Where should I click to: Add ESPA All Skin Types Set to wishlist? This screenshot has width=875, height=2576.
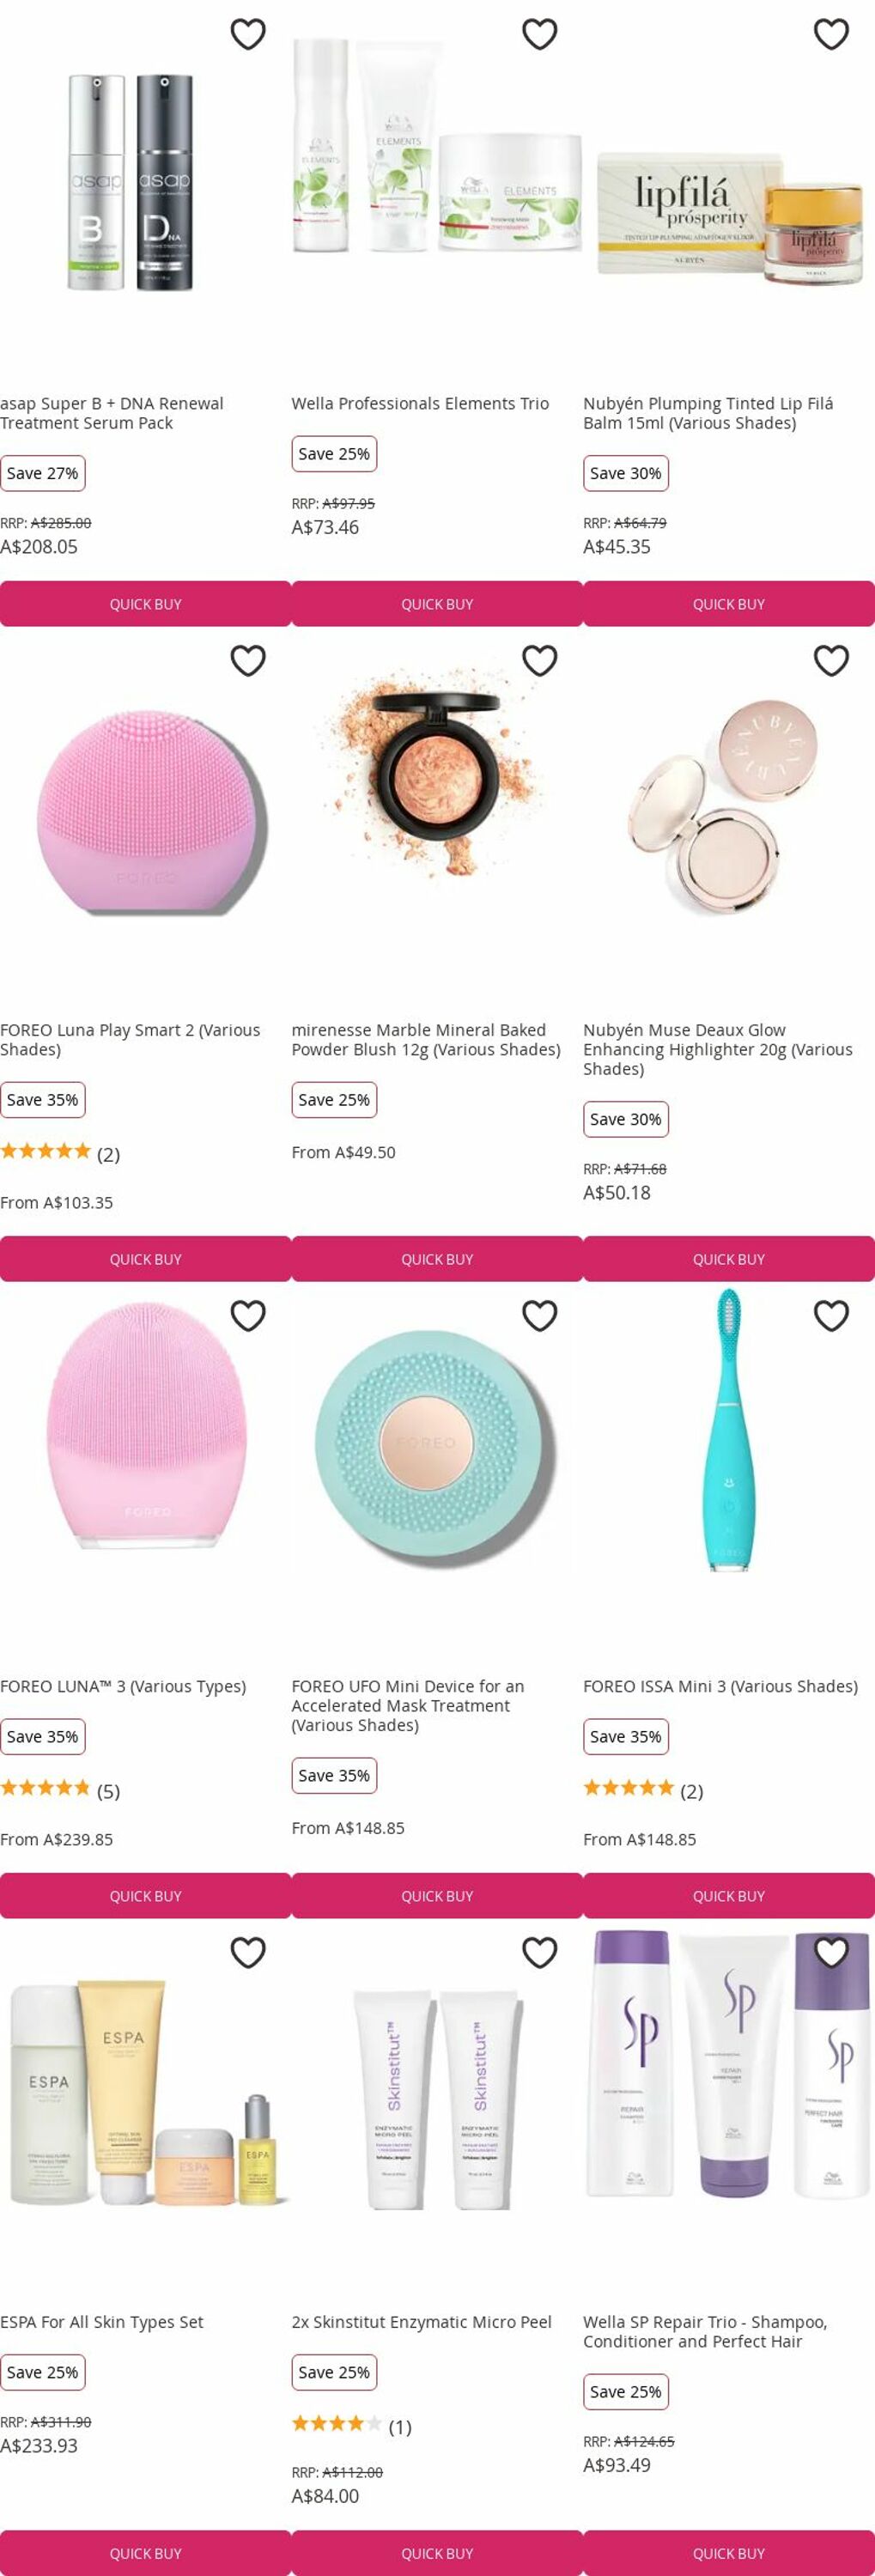[248, 1951]
